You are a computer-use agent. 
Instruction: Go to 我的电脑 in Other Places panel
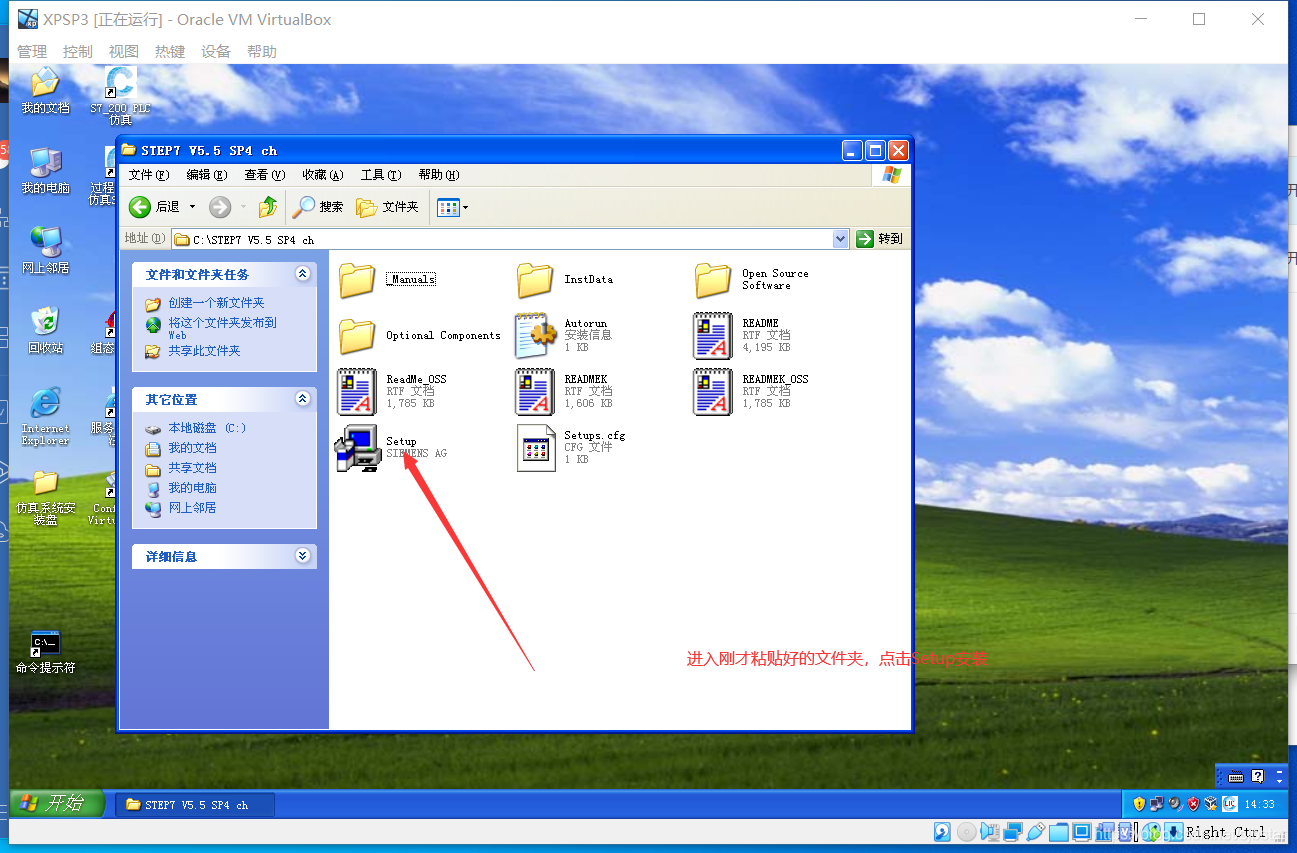(192, 488)
